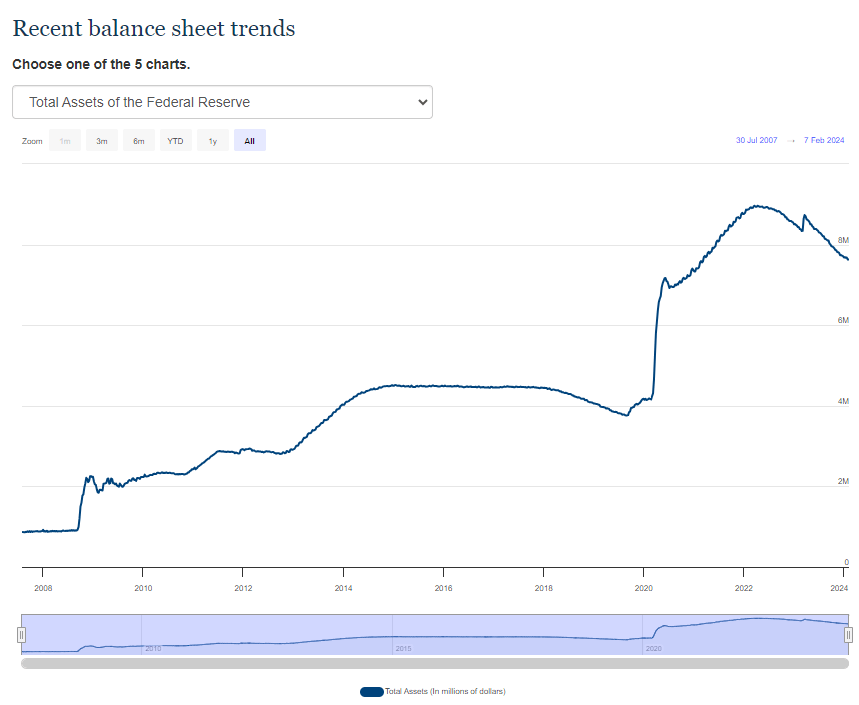The image size is (859, 705).
Task: Click the legend marker for Total Assets
Action: [x=372, y=691]
